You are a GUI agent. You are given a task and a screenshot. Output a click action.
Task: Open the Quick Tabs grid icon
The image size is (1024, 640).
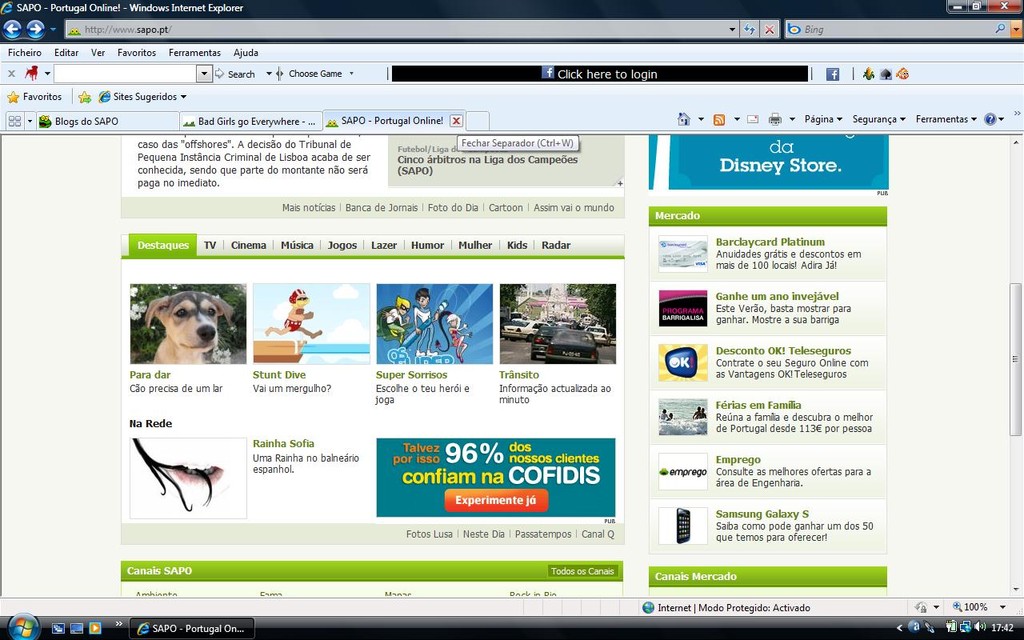pyautogui.click(x=14, y=121)
